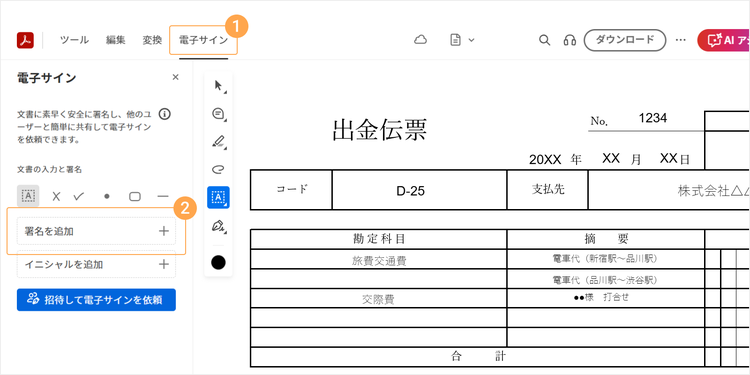Viewport: 750px width, 375px height.
Task: Select the line tool
Action: pyautogui.click(x=163, y=197)
